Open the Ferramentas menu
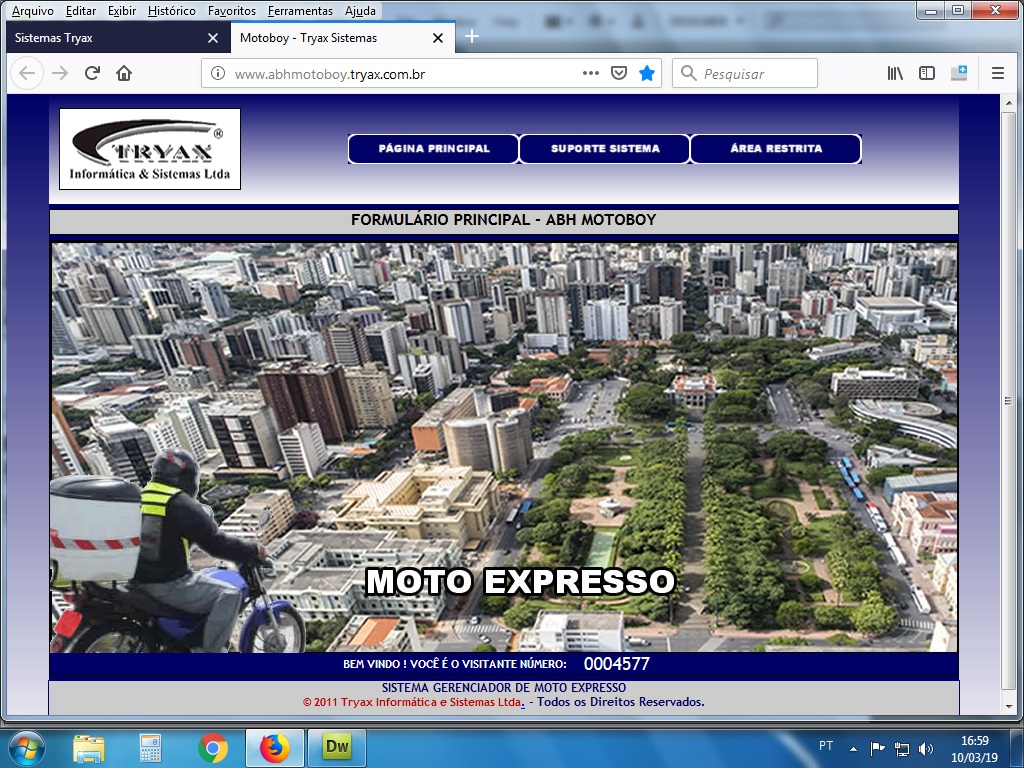The image size is (1024, 768). point(300,11)
